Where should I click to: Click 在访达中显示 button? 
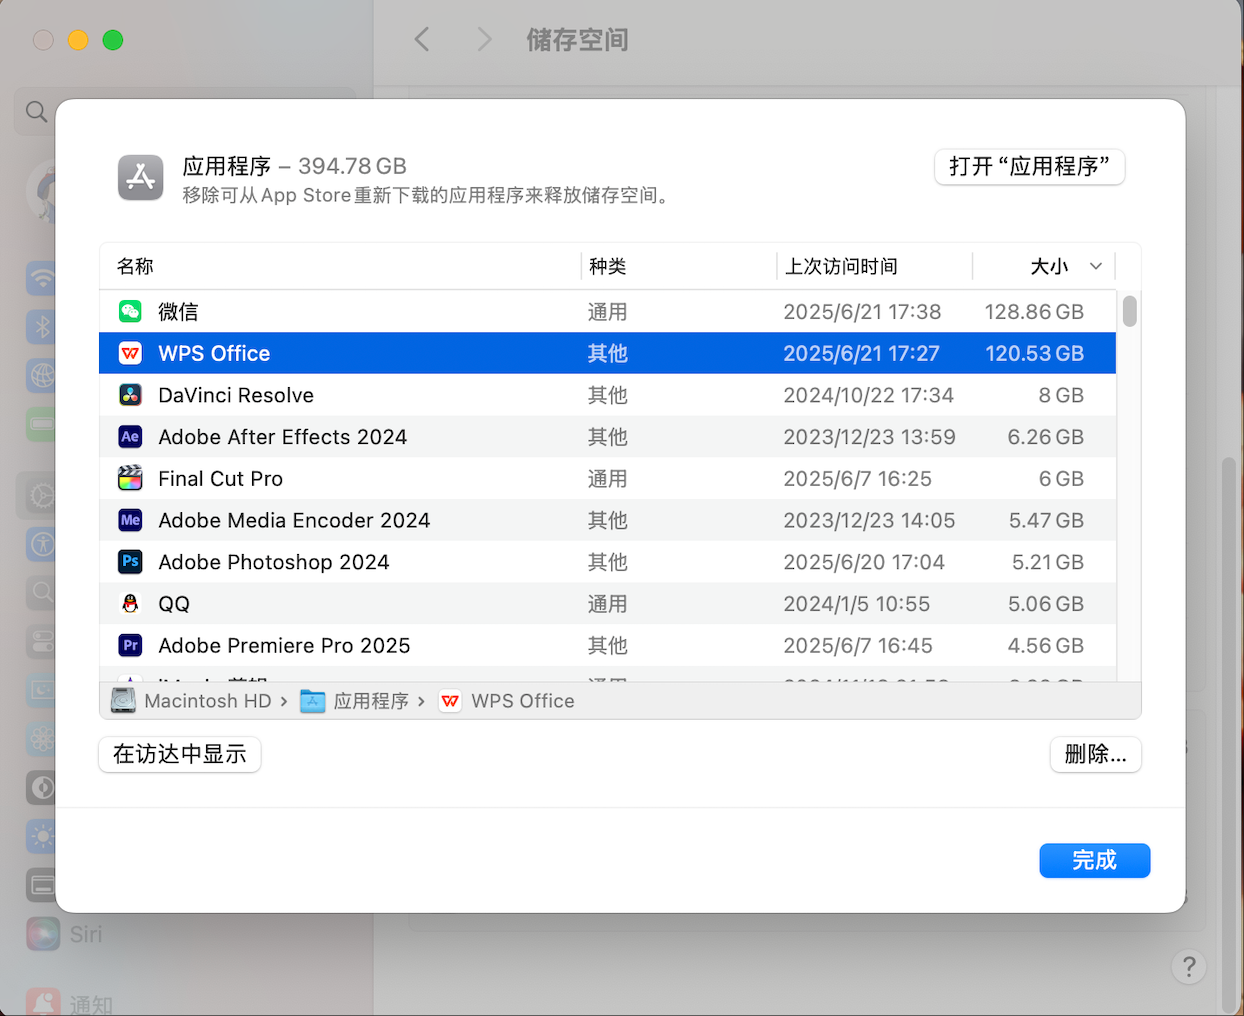click(x=180, y=754)
